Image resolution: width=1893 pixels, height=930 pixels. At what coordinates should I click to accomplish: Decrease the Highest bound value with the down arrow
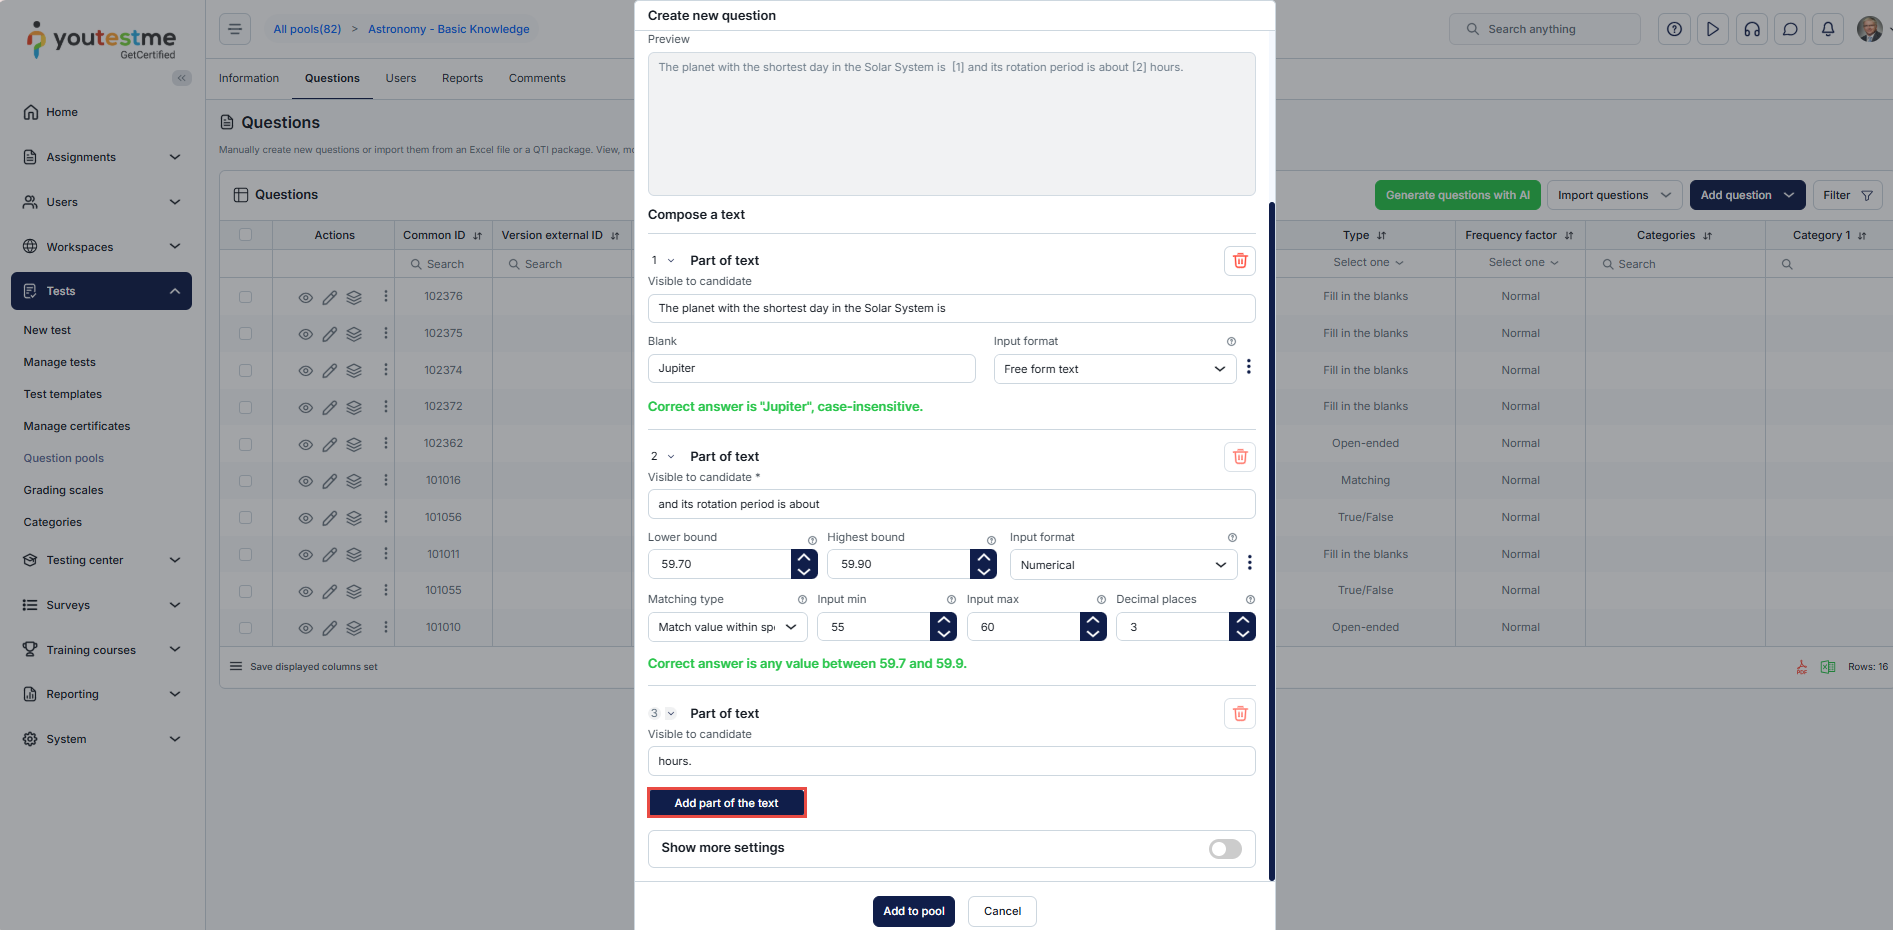coord(984,572)
